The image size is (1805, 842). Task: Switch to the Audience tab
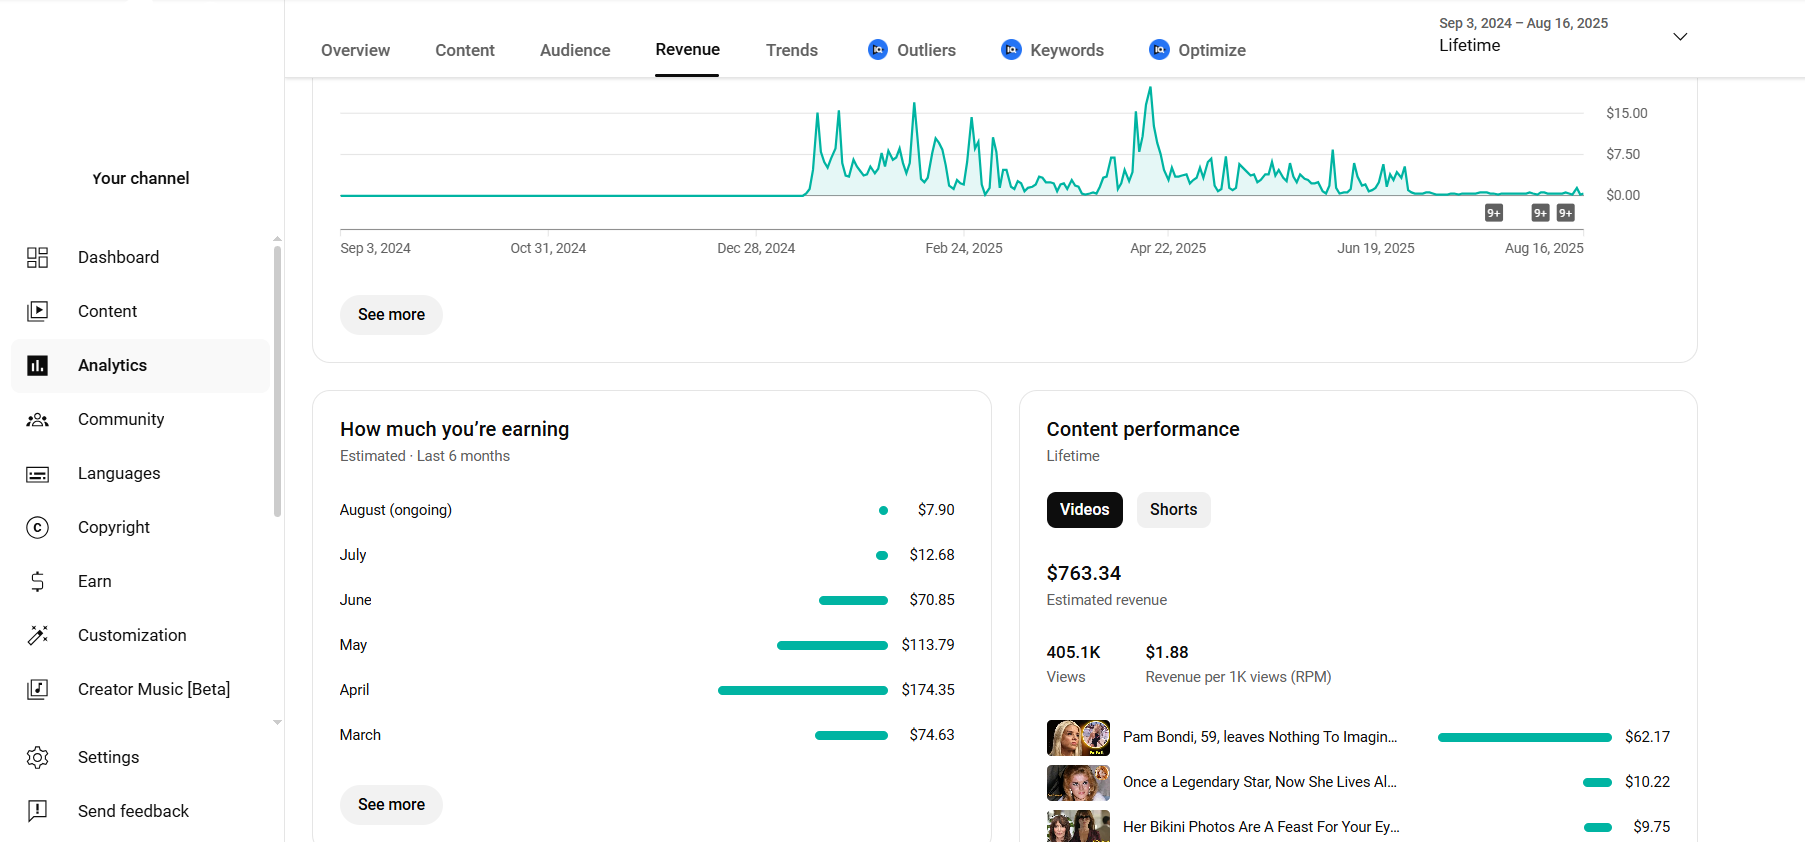[x=575, y=50]
